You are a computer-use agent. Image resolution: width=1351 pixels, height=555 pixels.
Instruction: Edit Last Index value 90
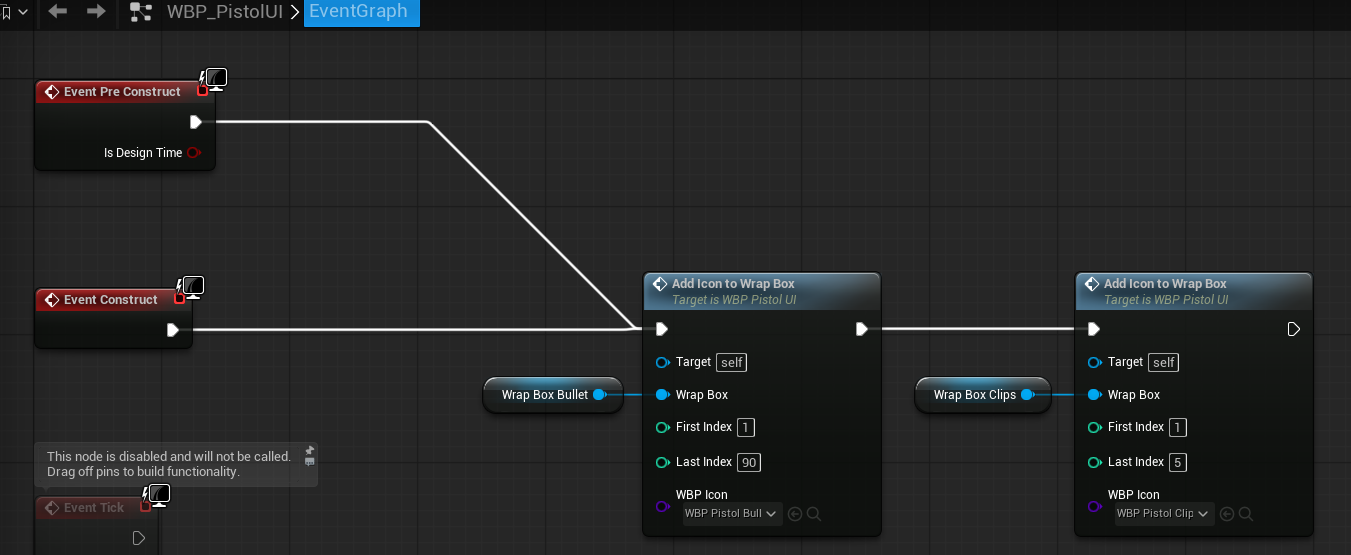(750, 462)
